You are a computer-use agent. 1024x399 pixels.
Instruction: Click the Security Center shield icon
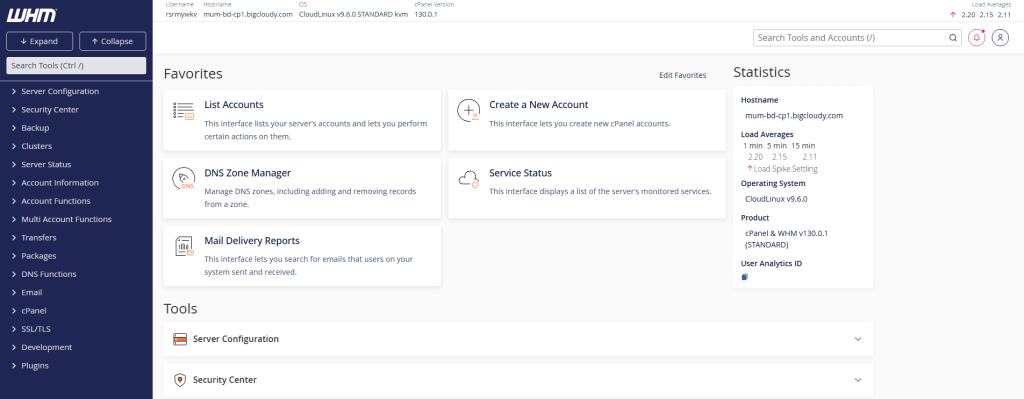pos(180,379)
